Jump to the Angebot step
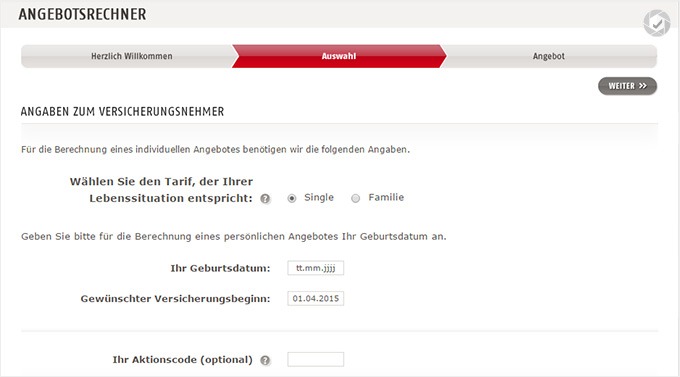This screenshot has height=377, width=680. (549, 56)
